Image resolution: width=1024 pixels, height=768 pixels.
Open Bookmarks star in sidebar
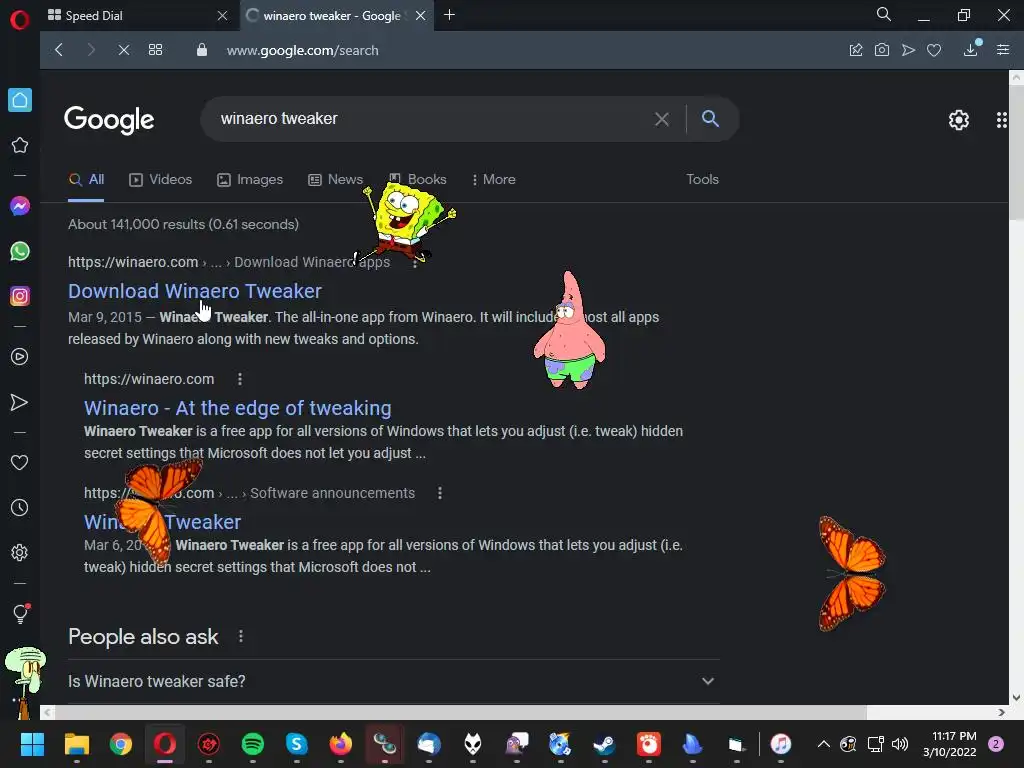(20, 145)
